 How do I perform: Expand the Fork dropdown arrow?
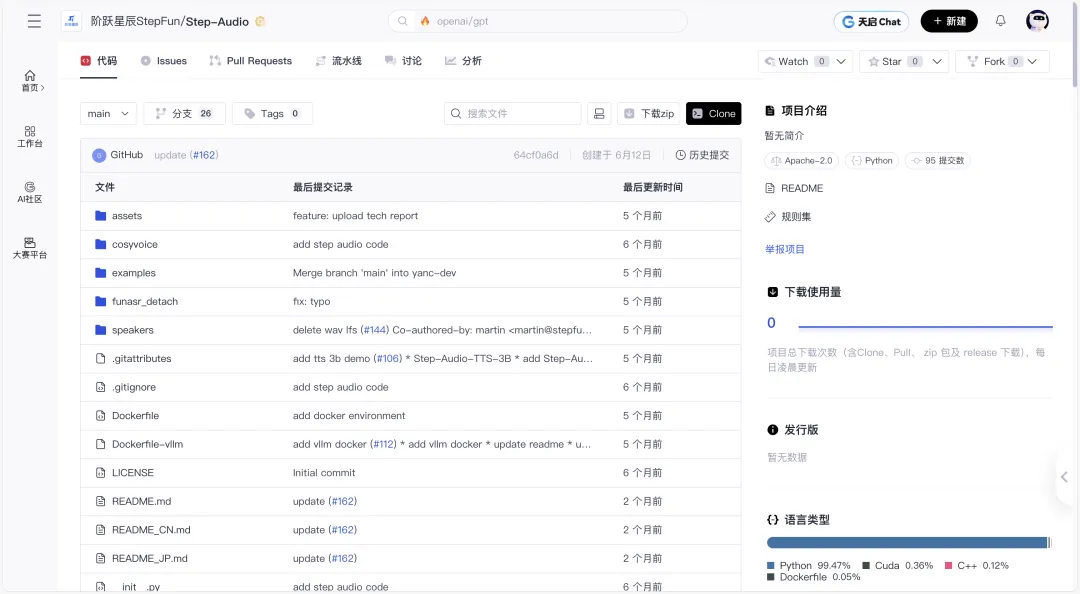tap(1032, 61)
